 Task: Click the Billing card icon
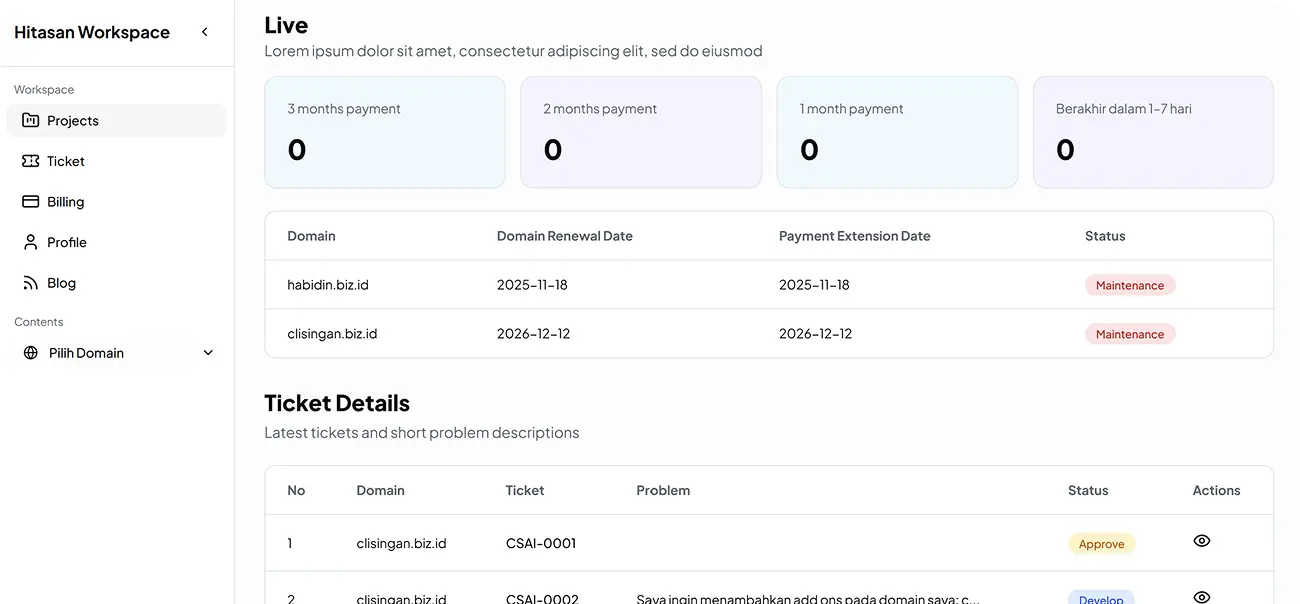30,201
